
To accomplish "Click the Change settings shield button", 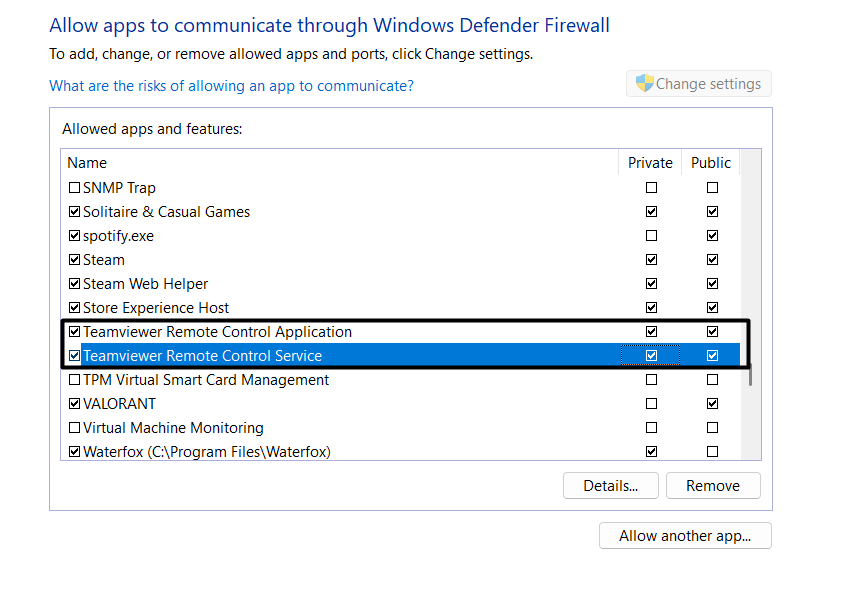I will tap(699, 84).
